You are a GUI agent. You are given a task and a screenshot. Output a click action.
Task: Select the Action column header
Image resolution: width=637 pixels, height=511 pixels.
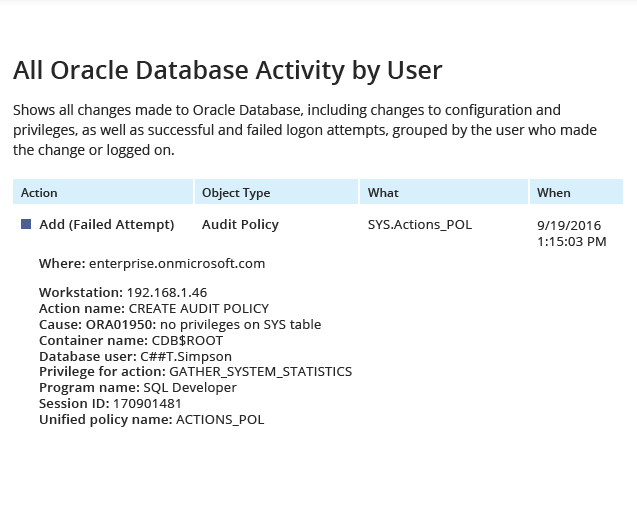[103, 192]
